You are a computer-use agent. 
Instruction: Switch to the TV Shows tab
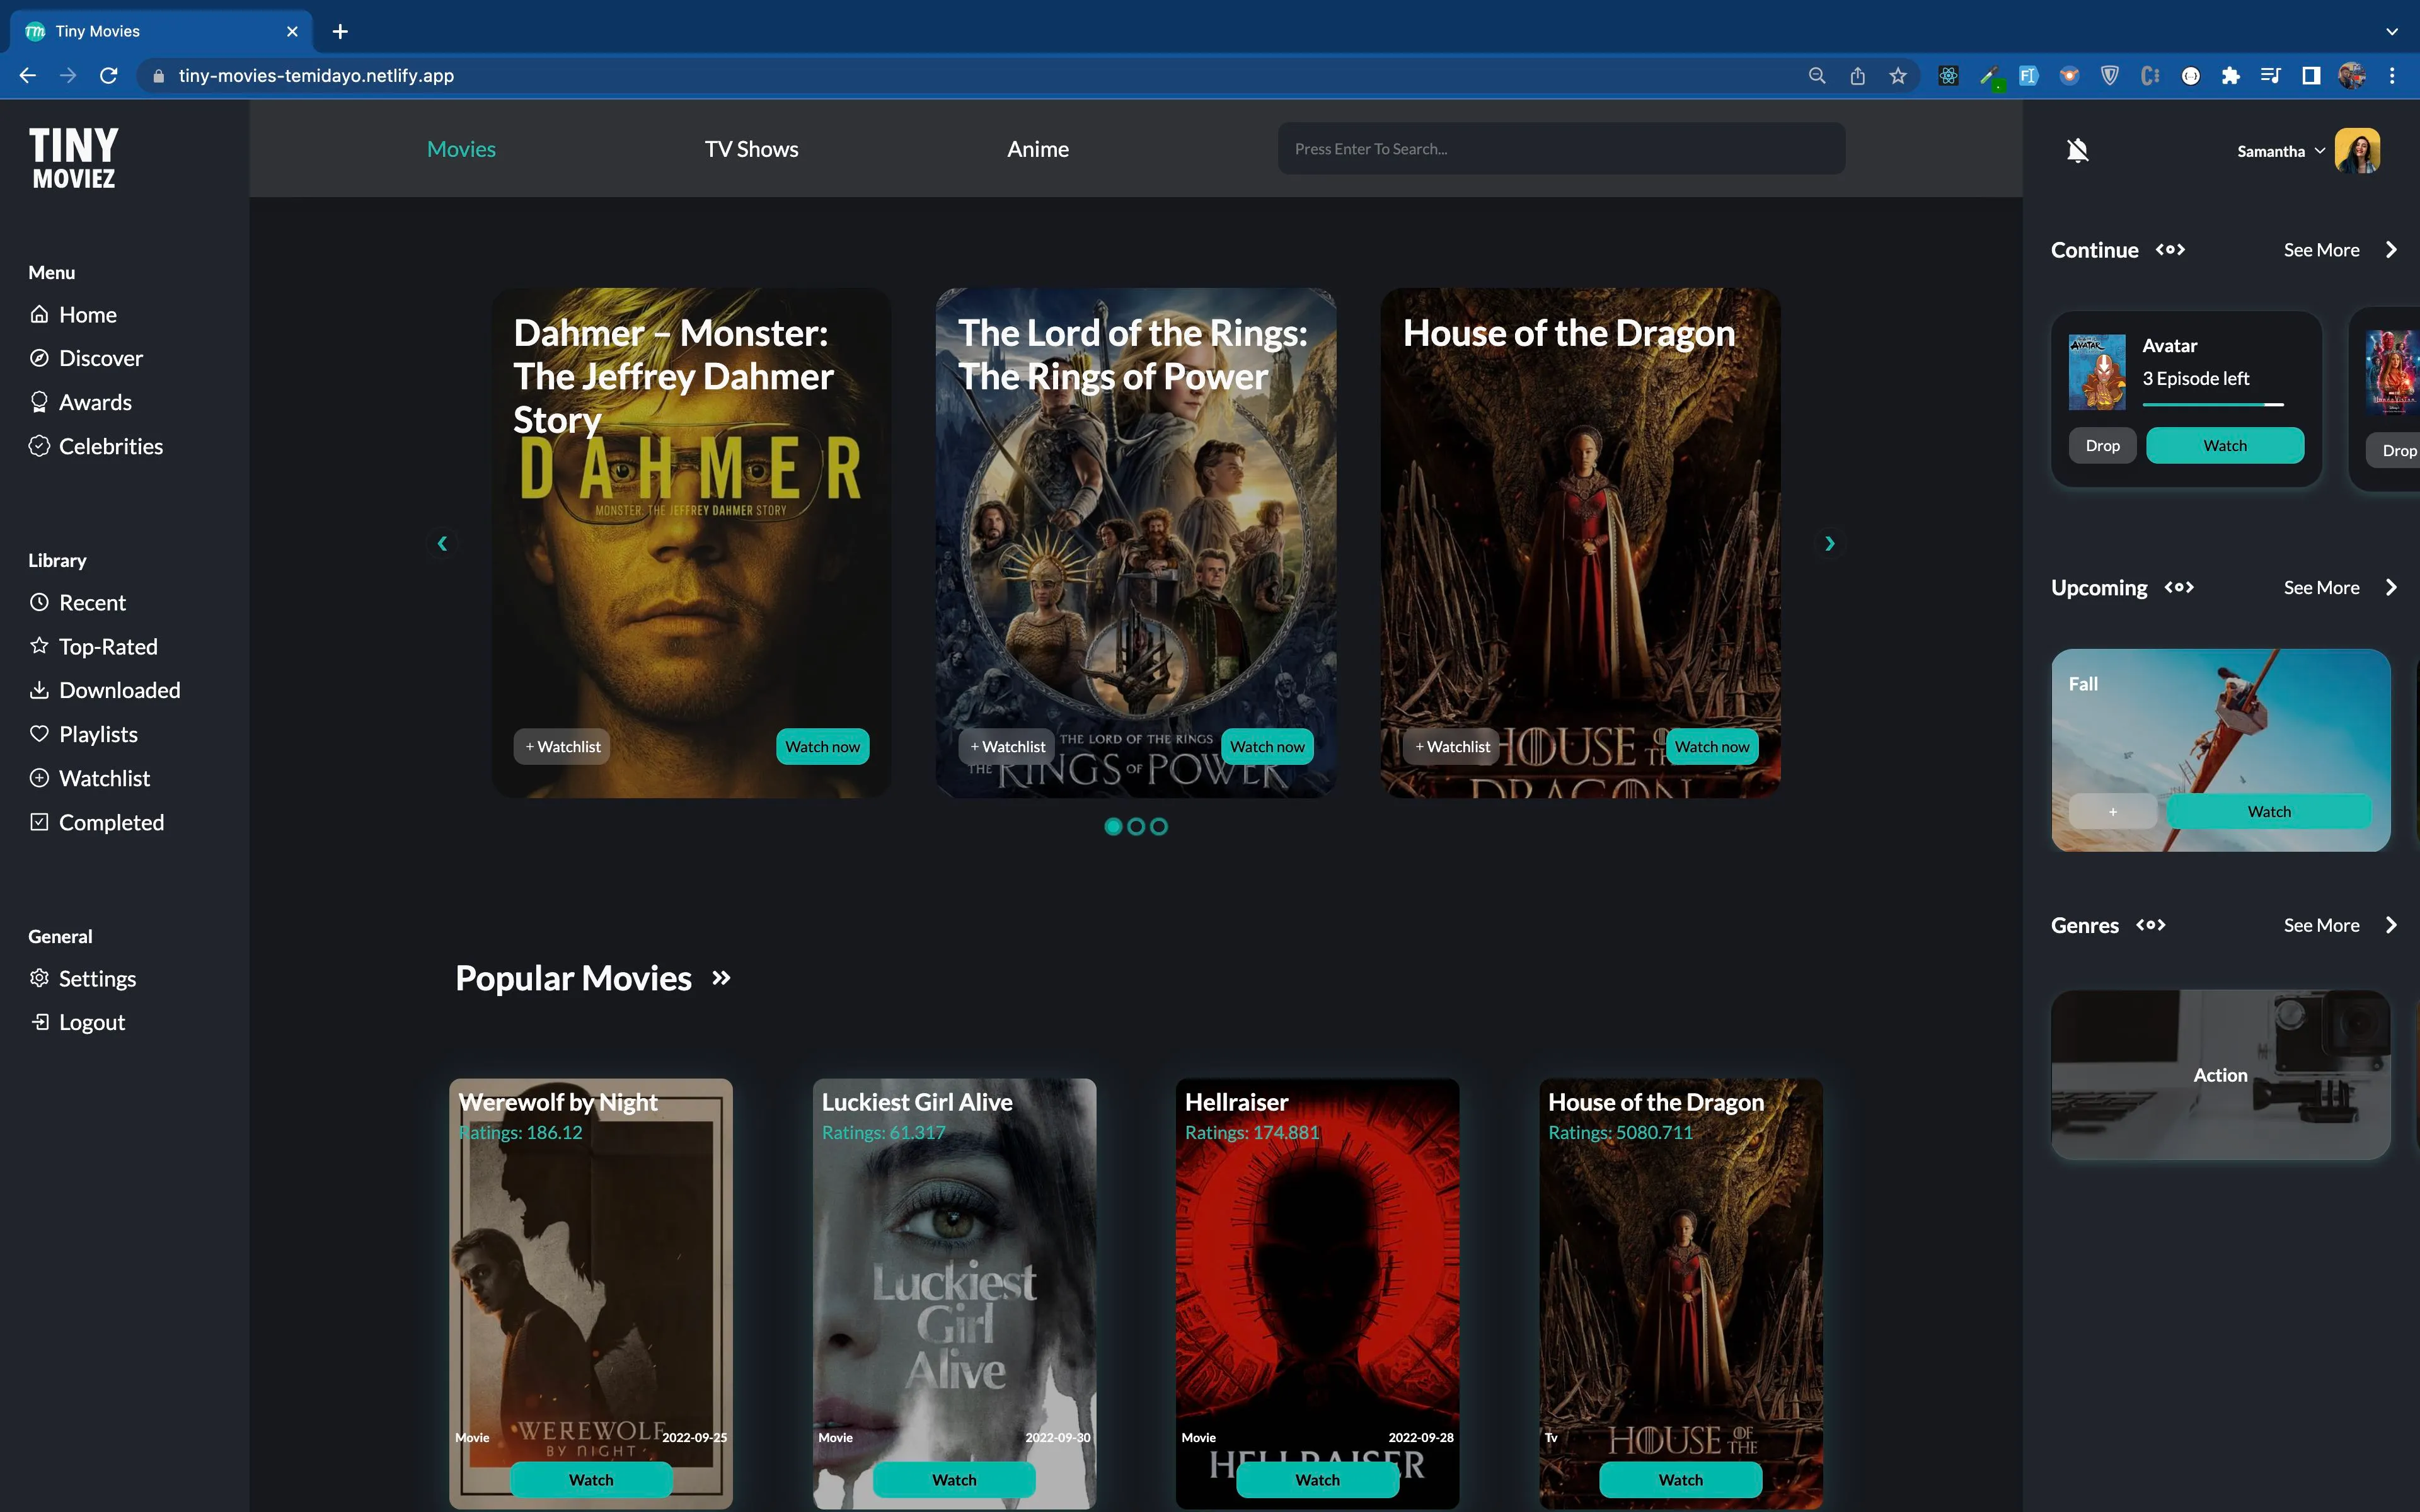click(751, 149)
